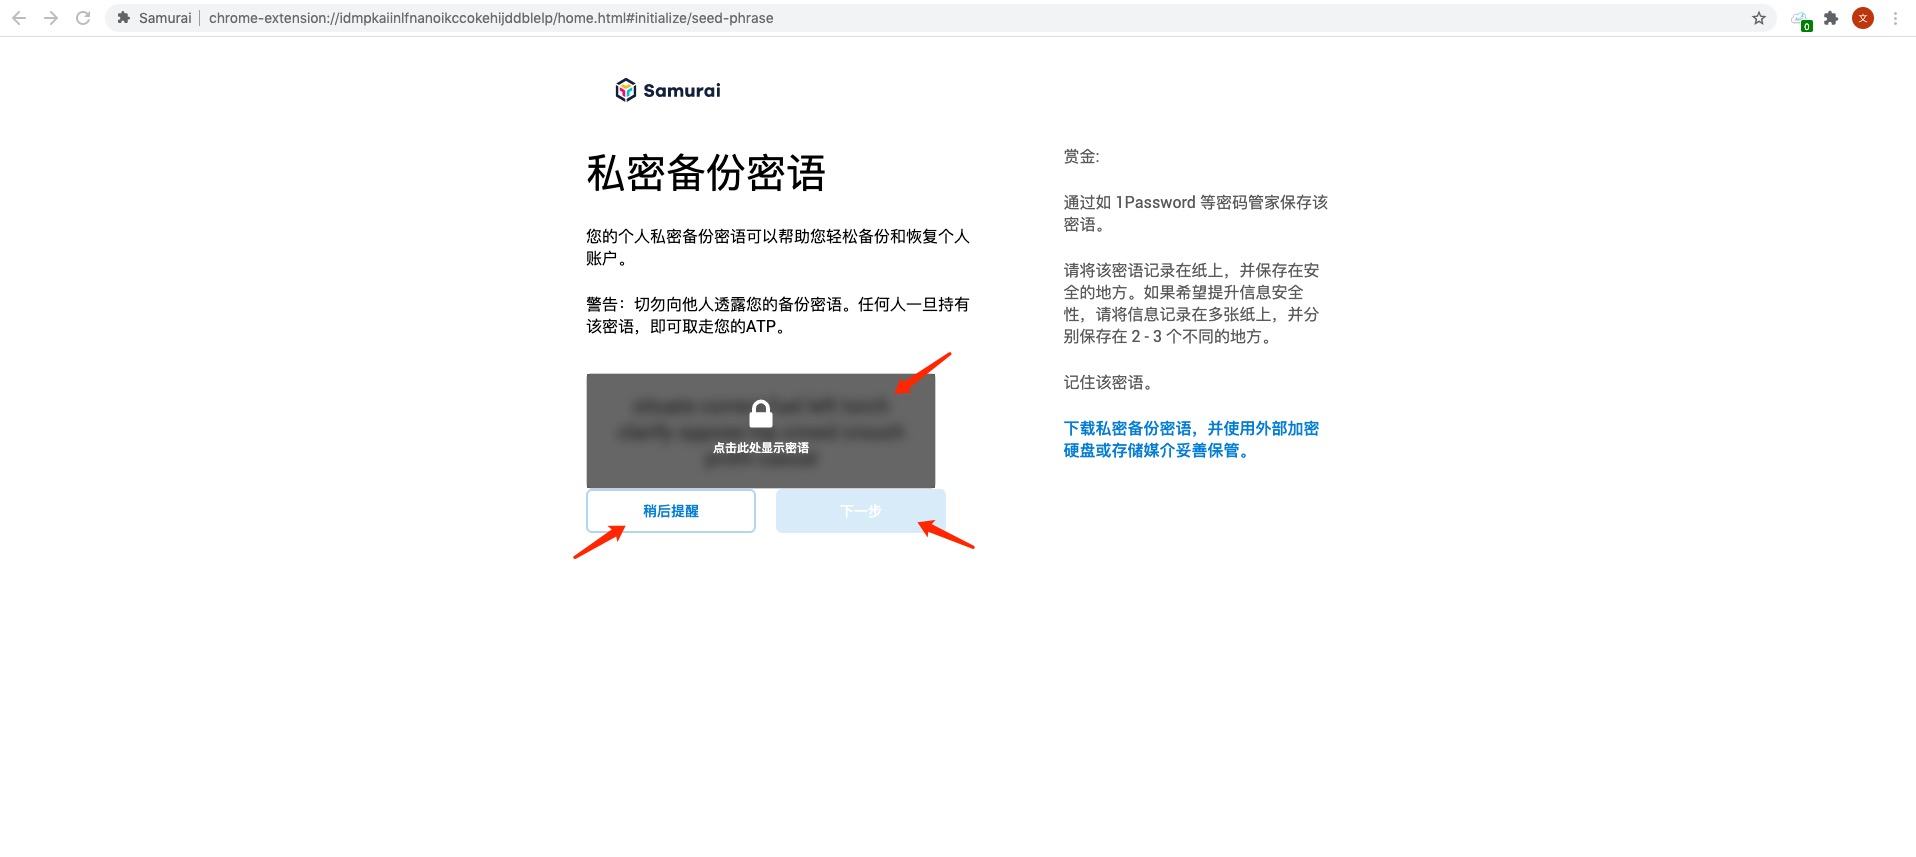Click the lock icon to reveal phrase
Image resolution: width=1916 pixels, height=857 pixels.
point(761,414)
